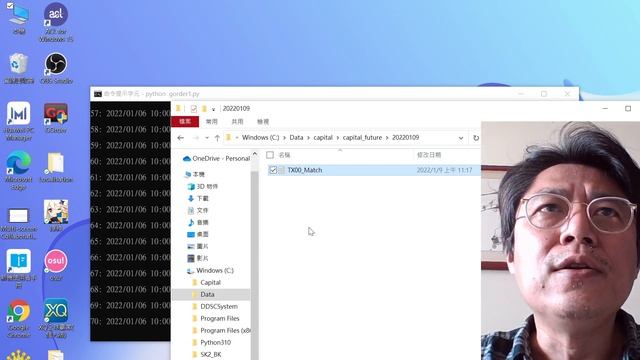This screenshot has height=360, width=640.
Task: Open the anime character image desktop icon
Action: (56, 216)
